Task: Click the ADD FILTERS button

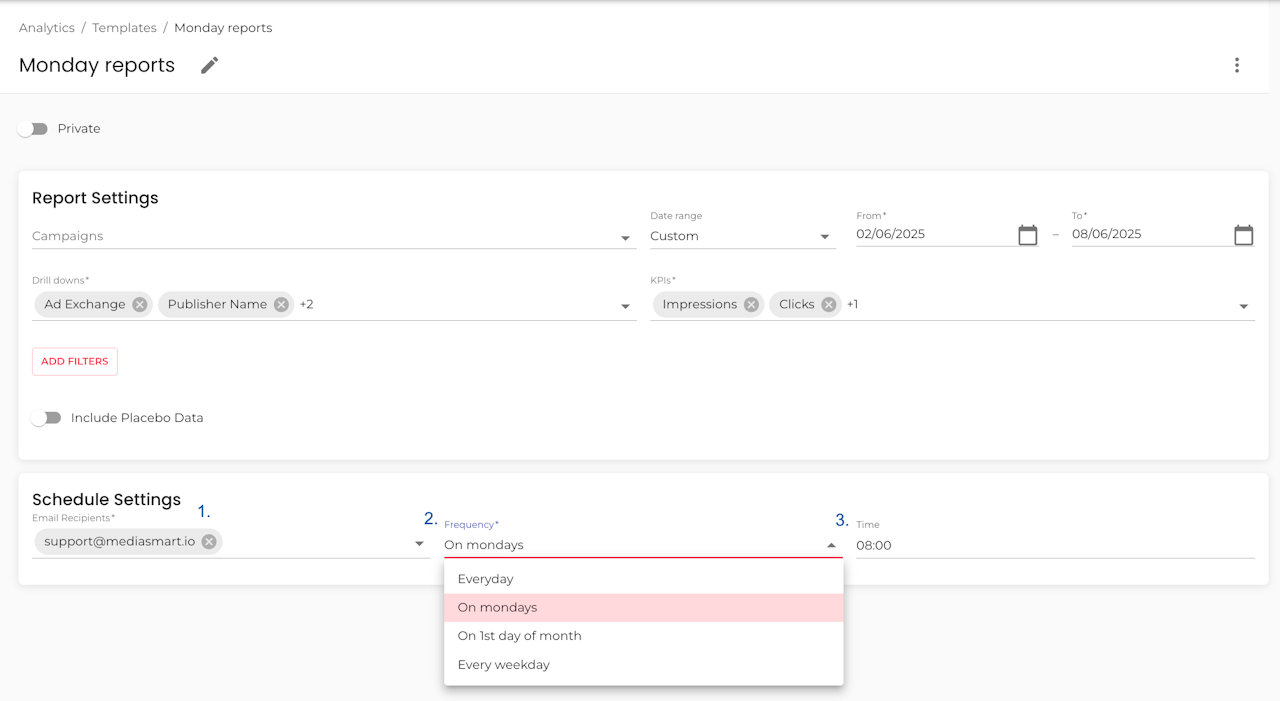Action: [75, 362]
